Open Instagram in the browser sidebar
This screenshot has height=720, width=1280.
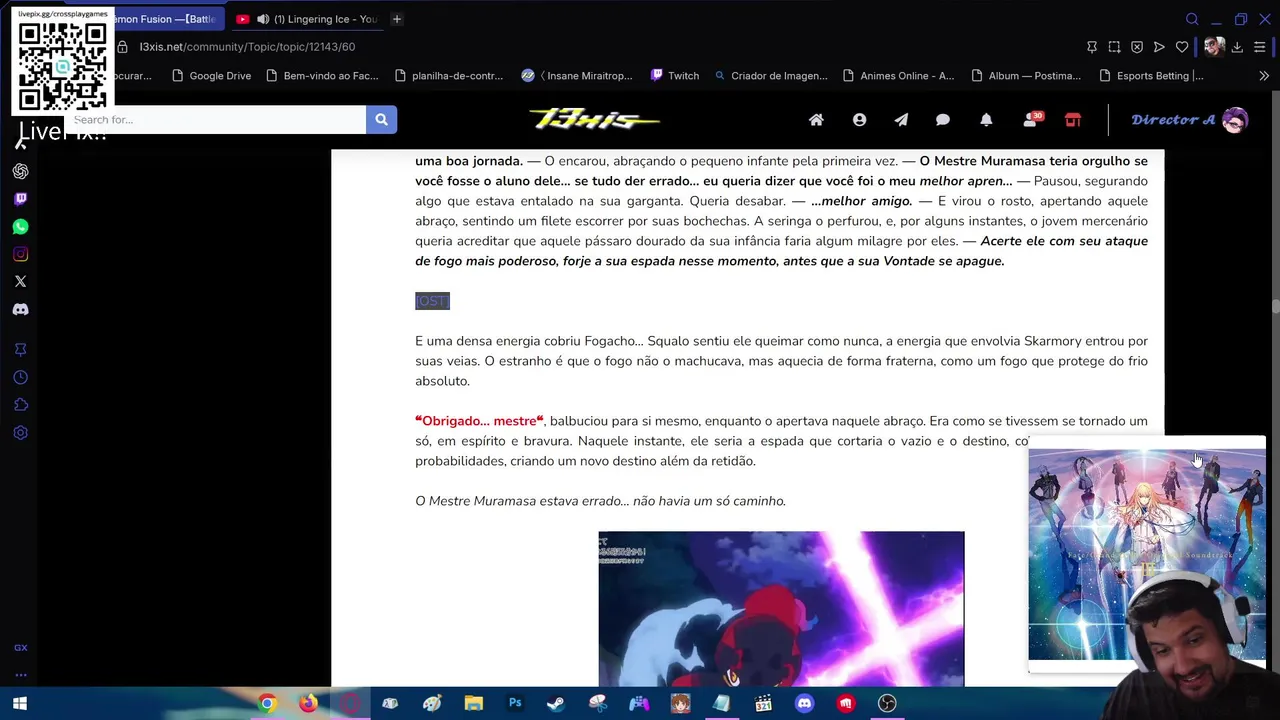[x=20, y=254]
